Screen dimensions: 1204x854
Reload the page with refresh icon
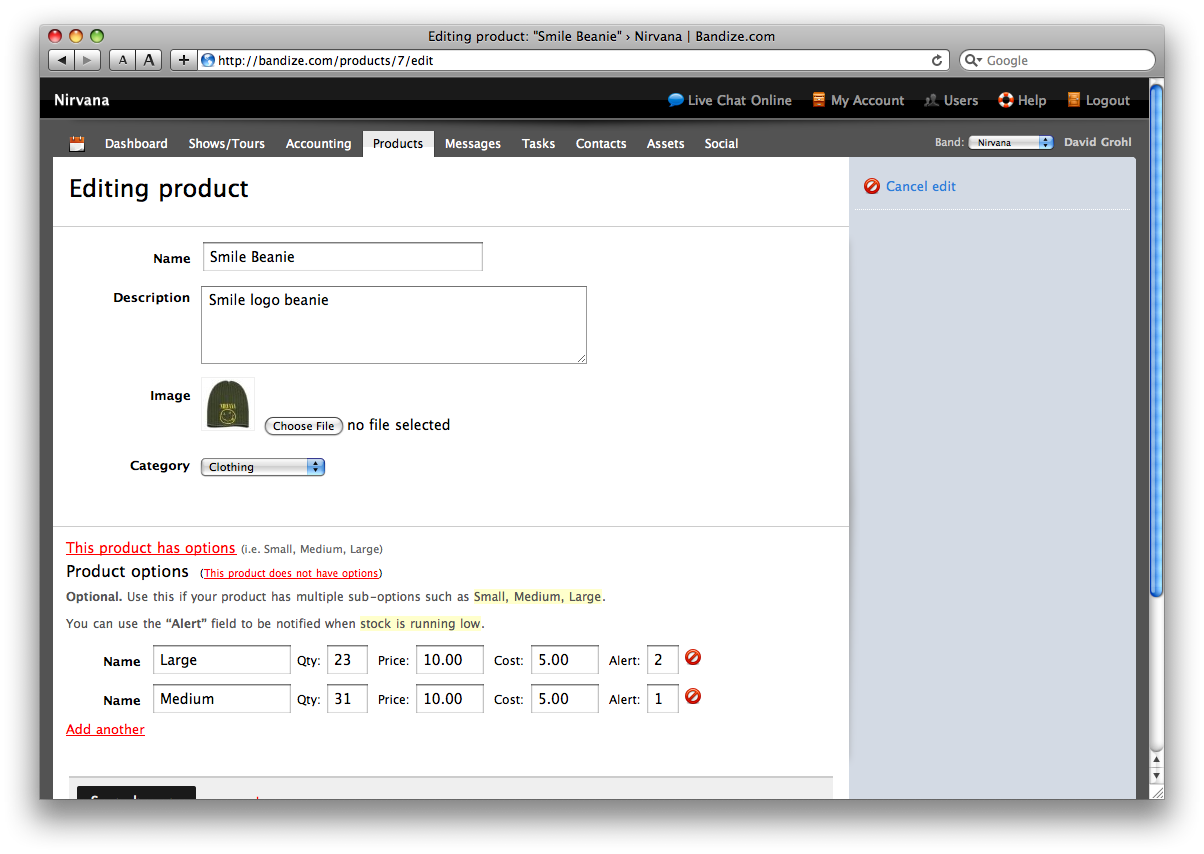937,60
